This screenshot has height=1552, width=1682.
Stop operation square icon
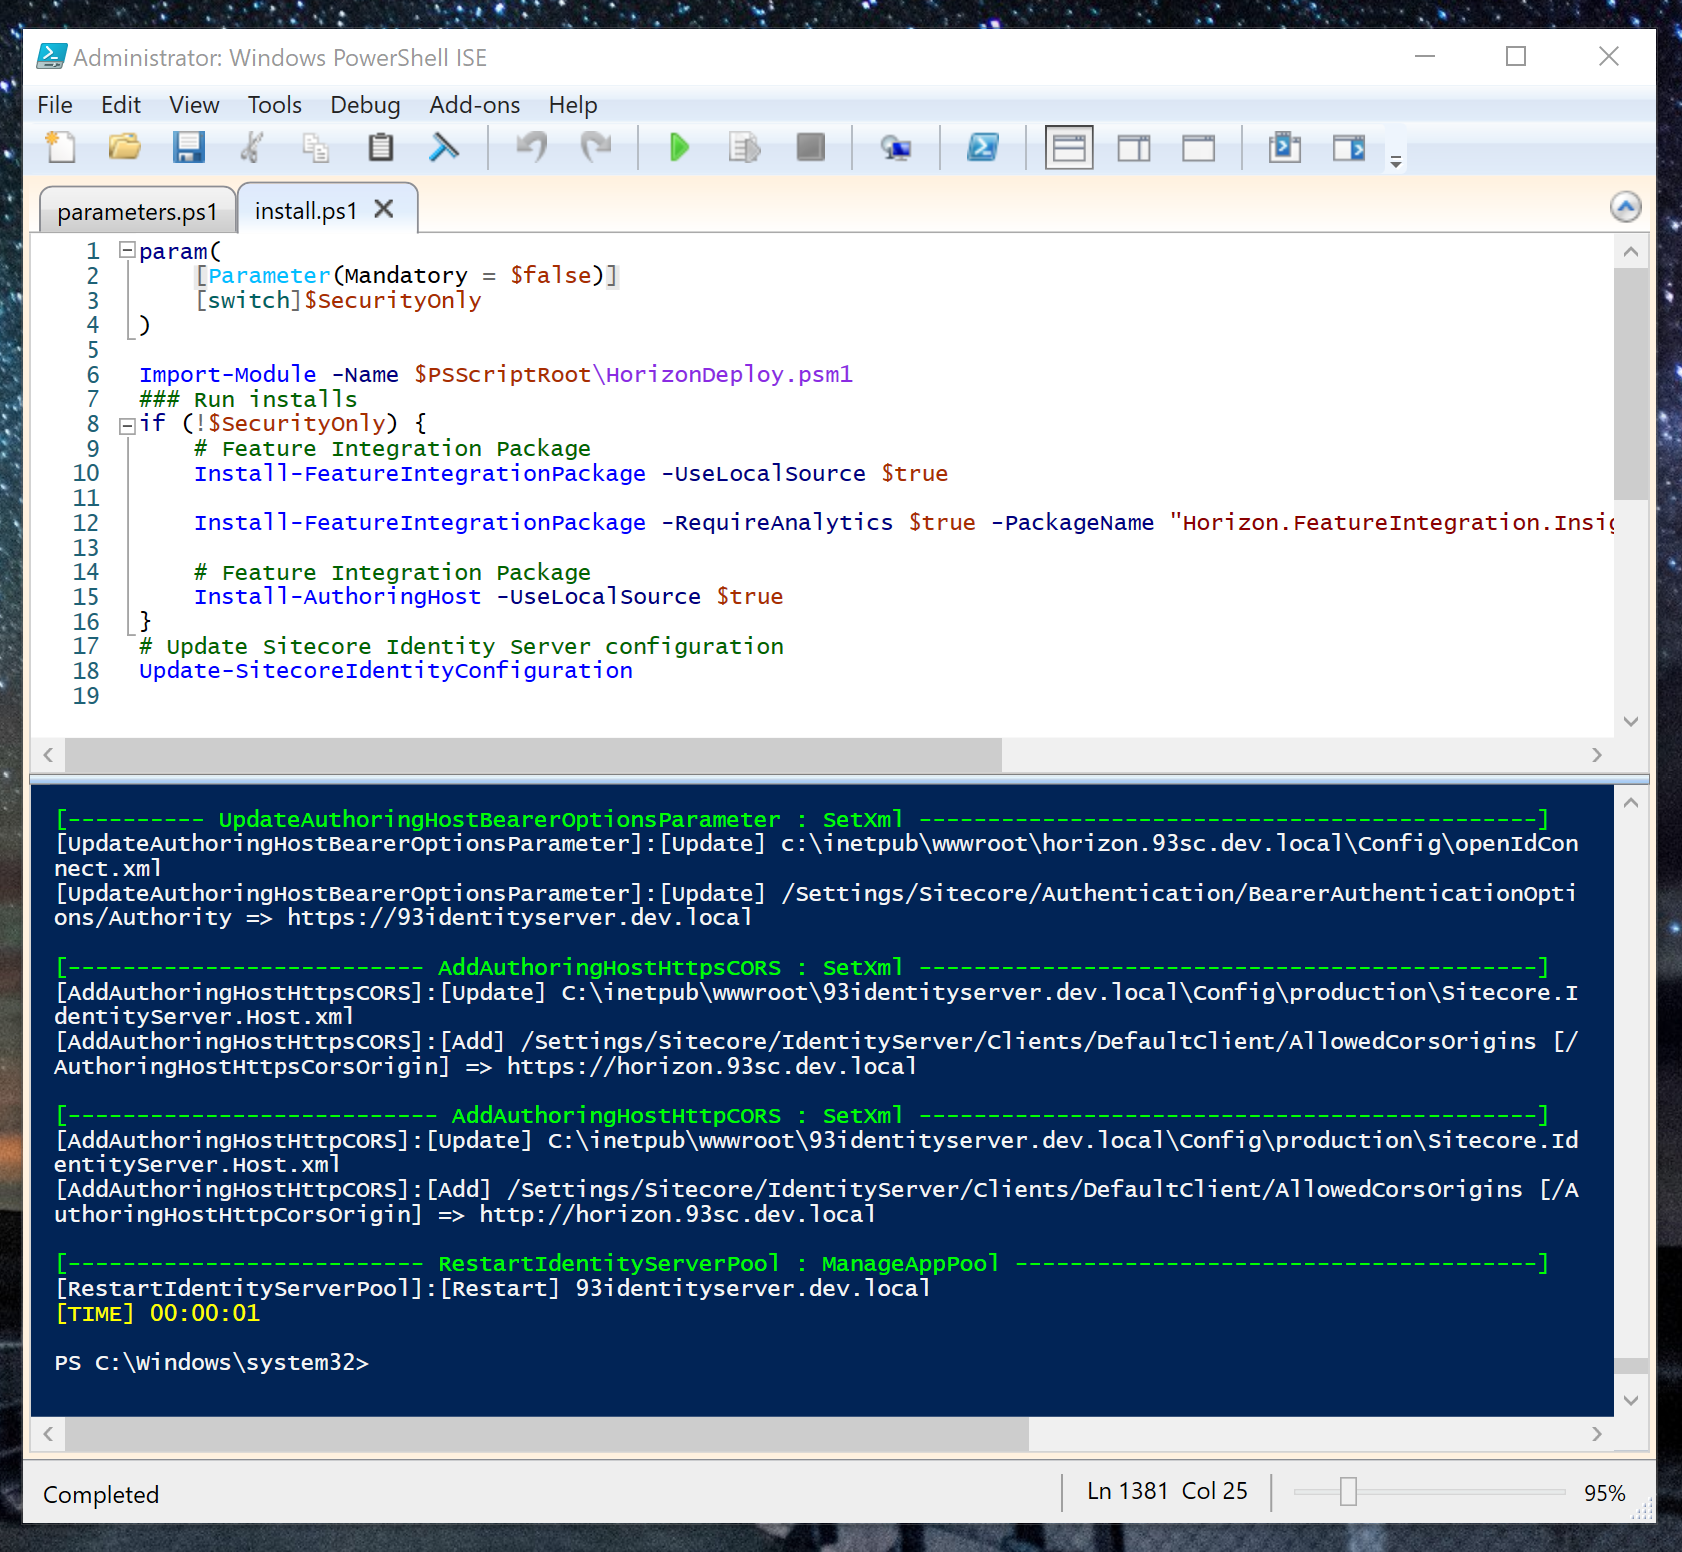[810, 148]
